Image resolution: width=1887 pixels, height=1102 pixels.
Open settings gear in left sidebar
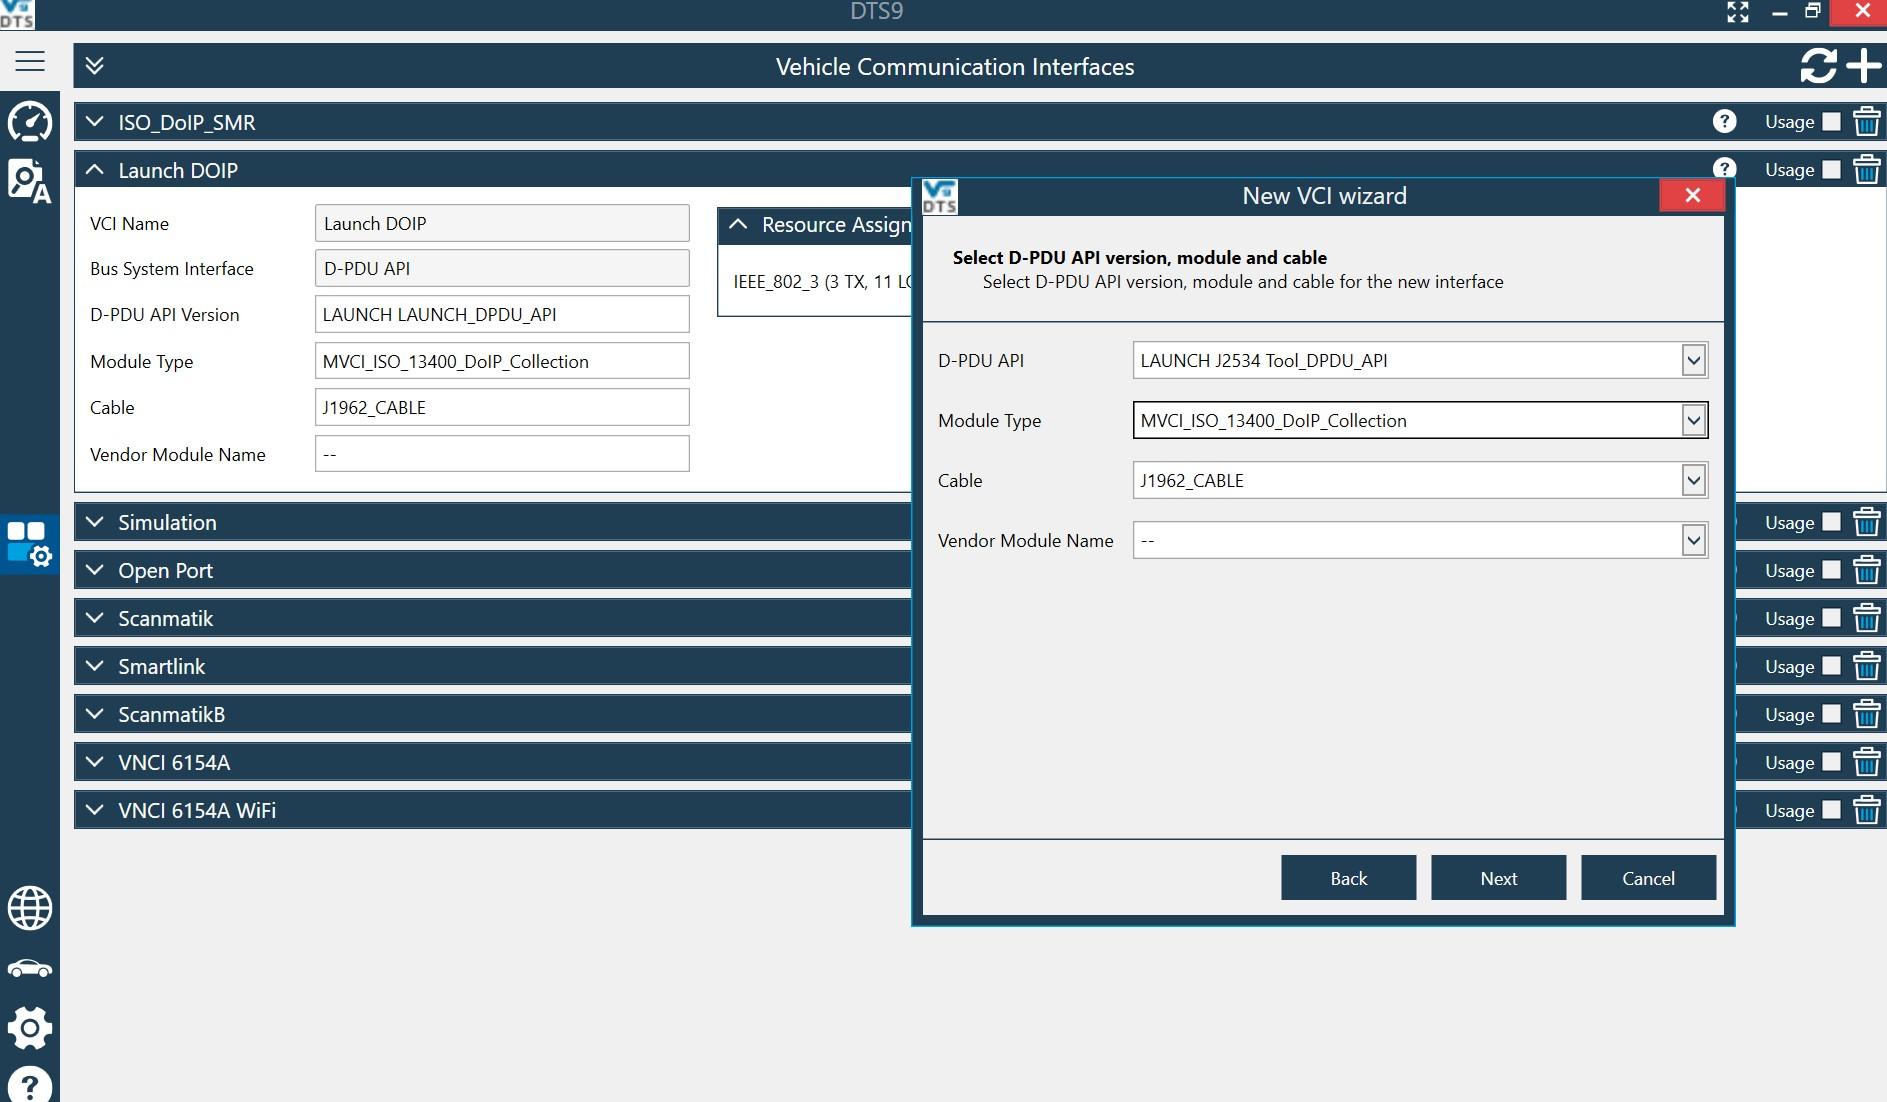click(30, 1027)
